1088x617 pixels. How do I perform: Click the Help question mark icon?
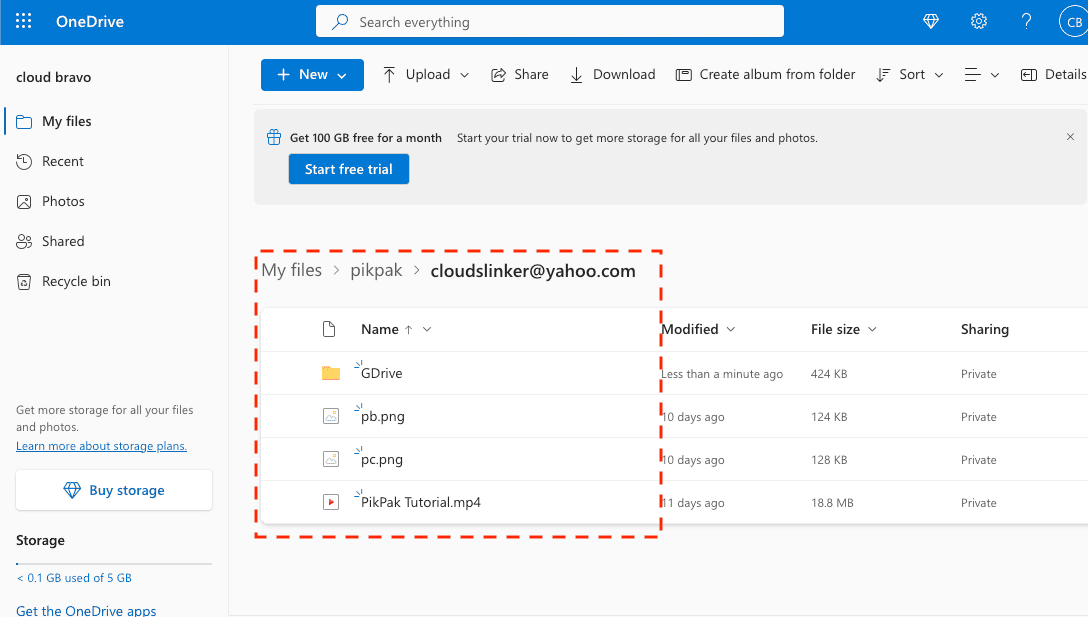pyautogui.click(x=1026, y=21)
